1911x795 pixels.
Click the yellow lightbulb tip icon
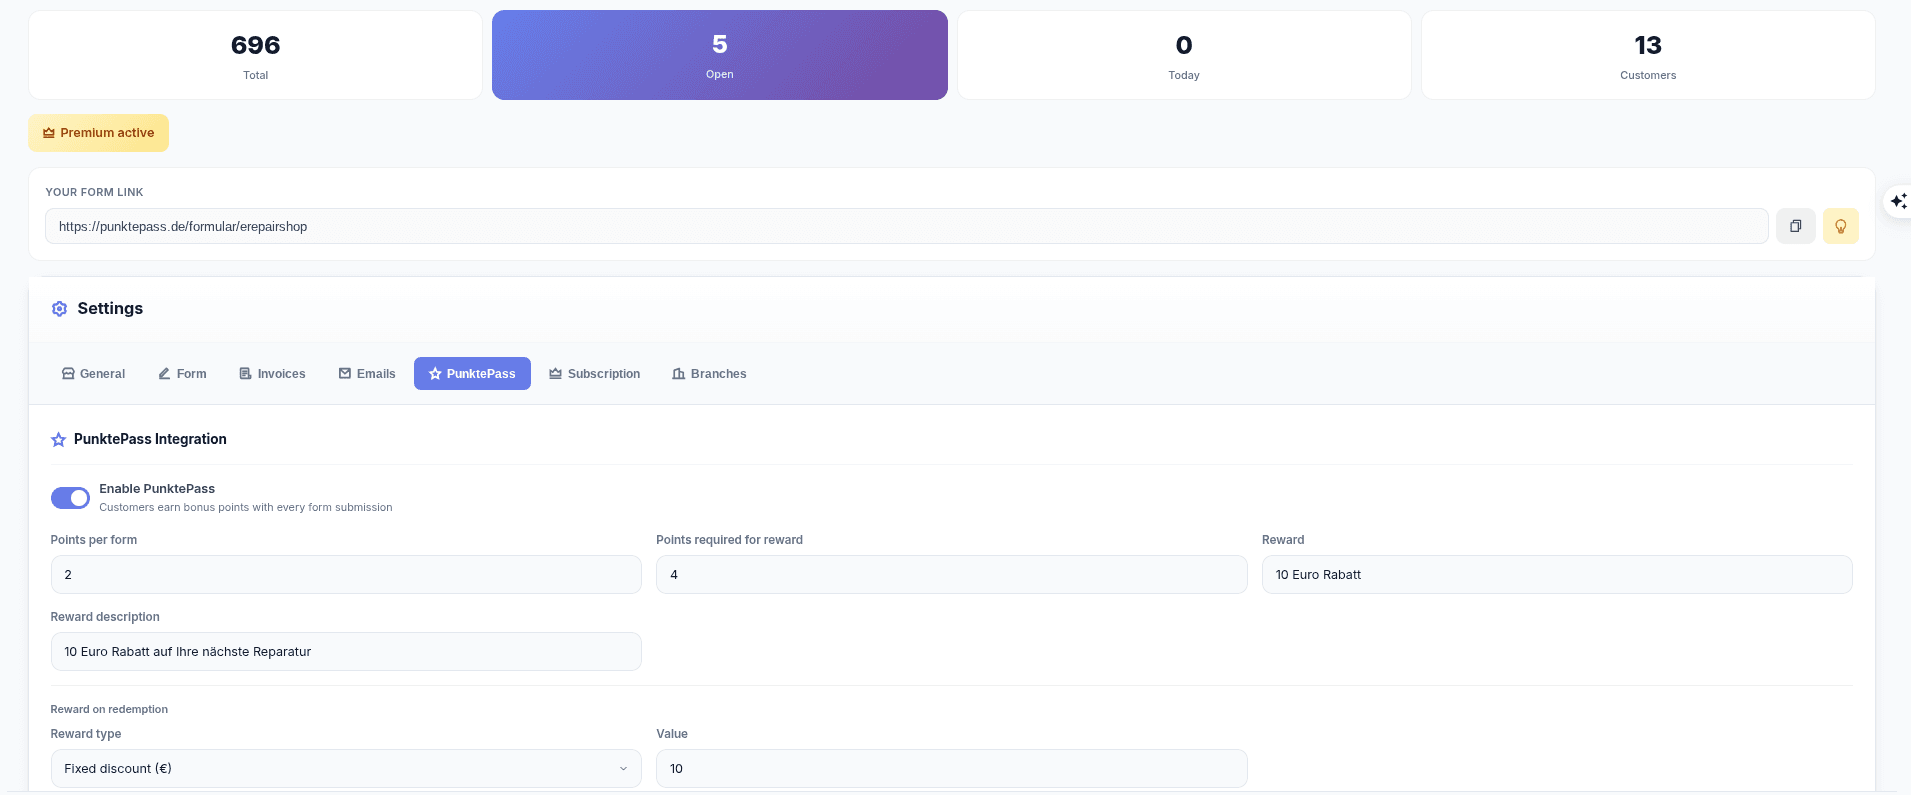(1840, 226)
